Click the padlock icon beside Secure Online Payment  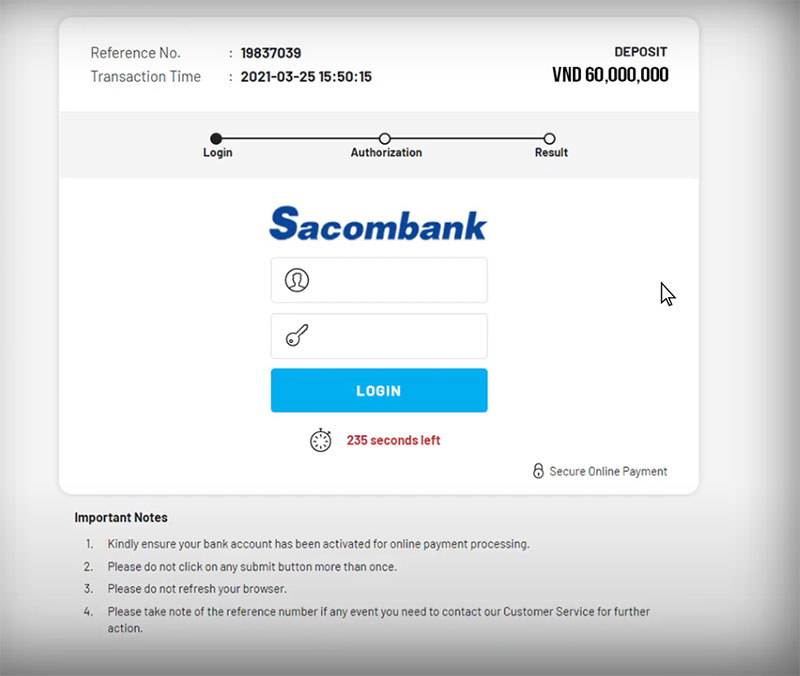[x=538, y=471]
